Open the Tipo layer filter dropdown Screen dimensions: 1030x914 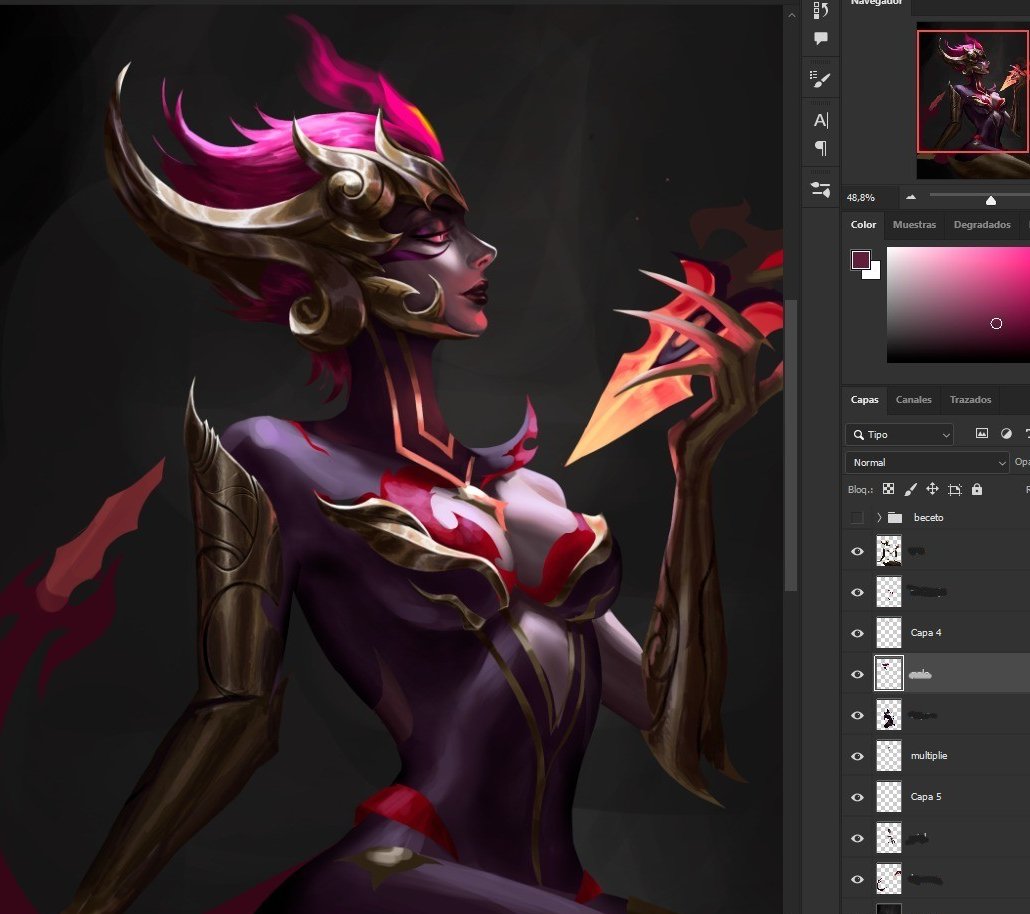click(899, 434)
